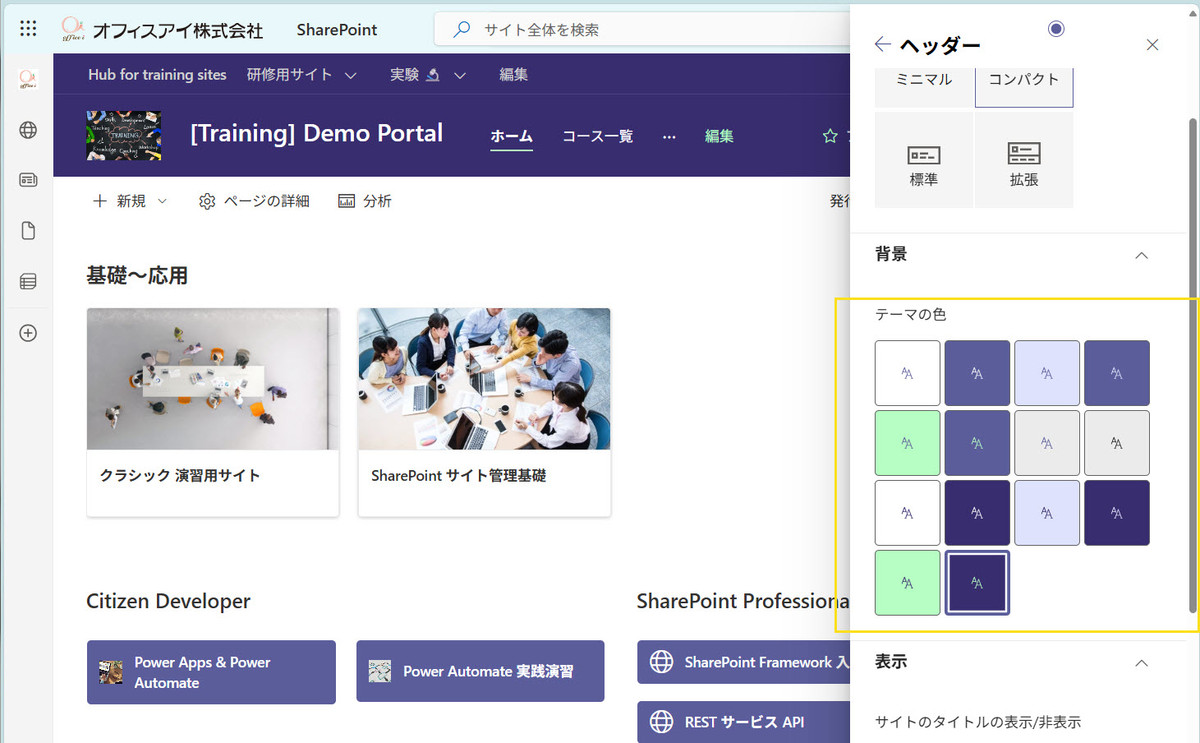Click the globe icon on the REST サービス API link
This screenshot has height=743, width=1200.
[661, 721]
